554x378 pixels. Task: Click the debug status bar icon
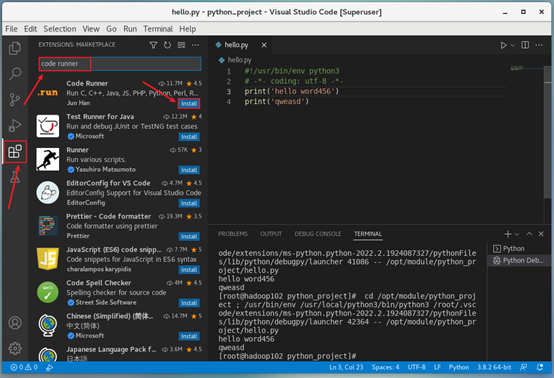point(49,367)
